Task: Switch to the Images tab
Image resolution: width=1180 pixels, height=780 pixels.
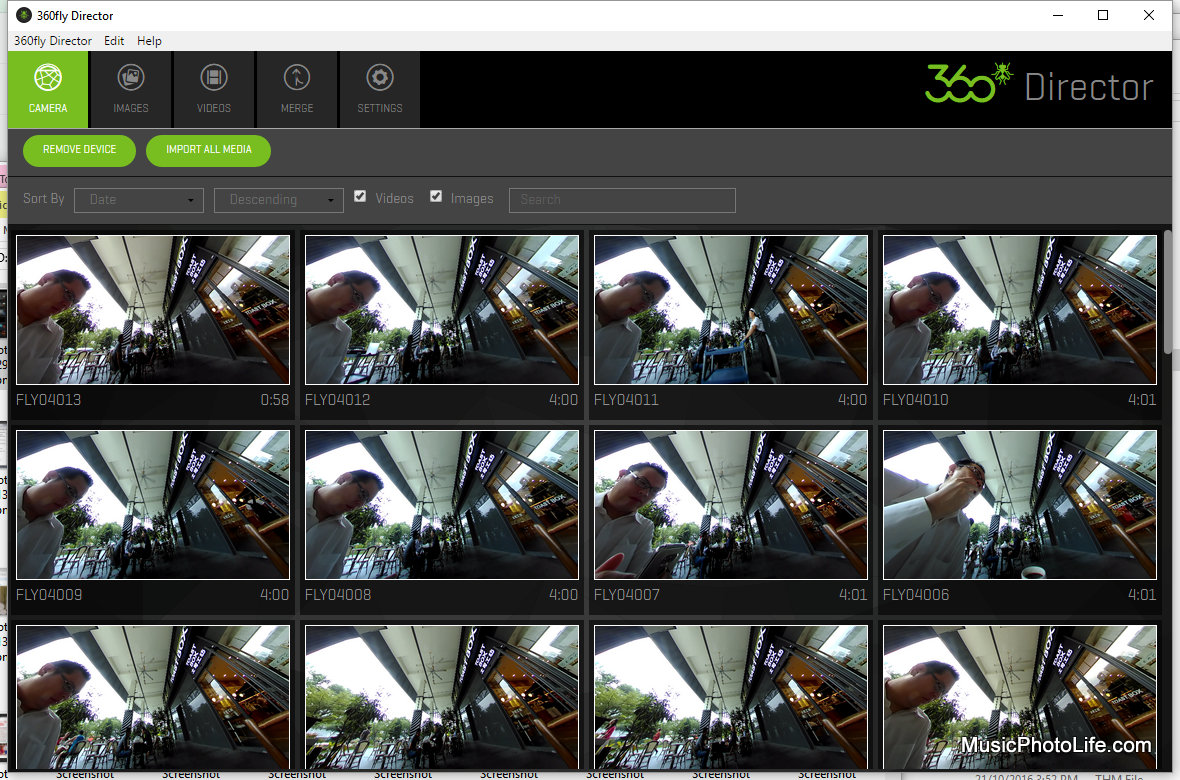Action: point(131,90)
